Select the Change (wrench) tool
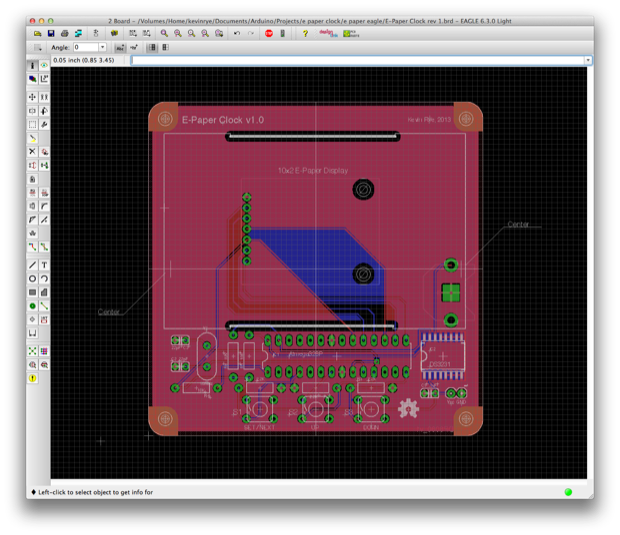This screenshot has width=620, height=535. [x=44, y=125]
